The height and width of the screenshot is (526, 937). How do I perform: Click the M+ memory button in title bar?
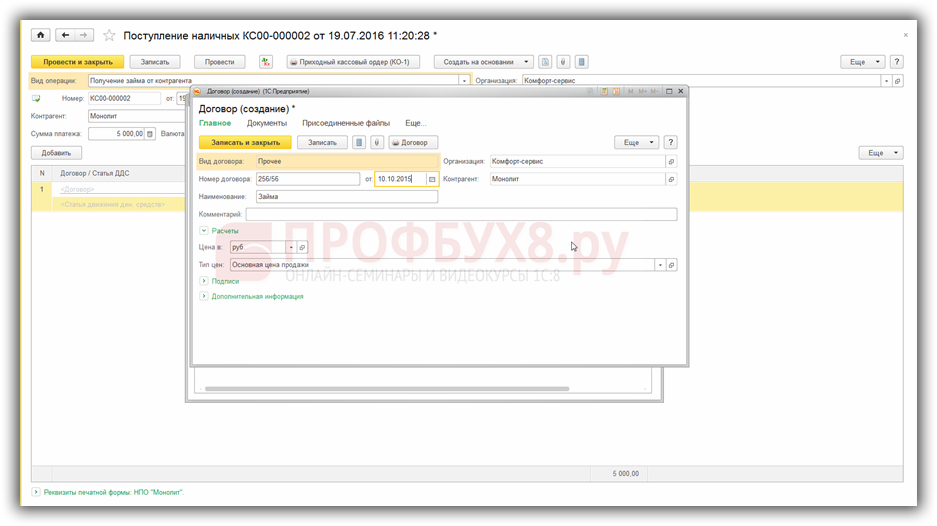(643, 91)
